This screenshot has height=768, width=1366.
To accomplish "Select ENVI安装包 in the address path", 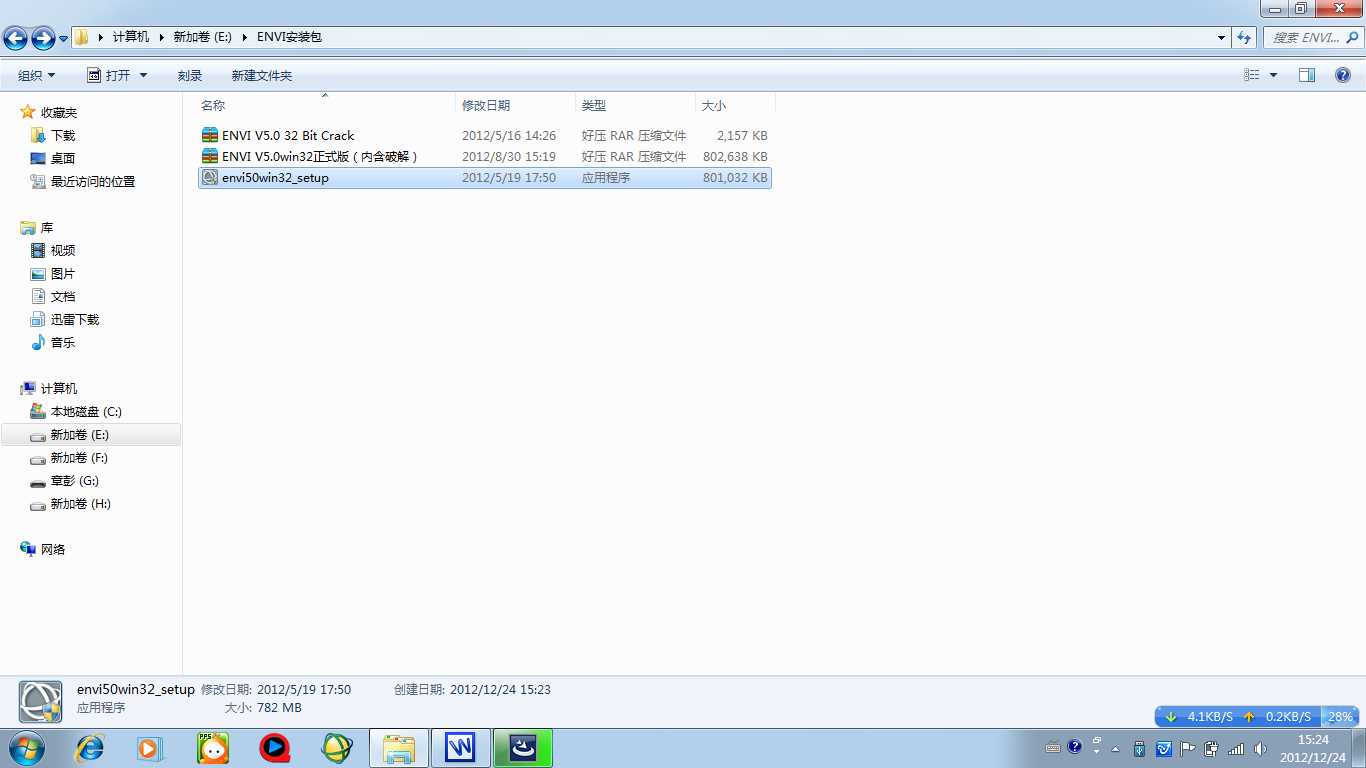I will click(289, 37).
